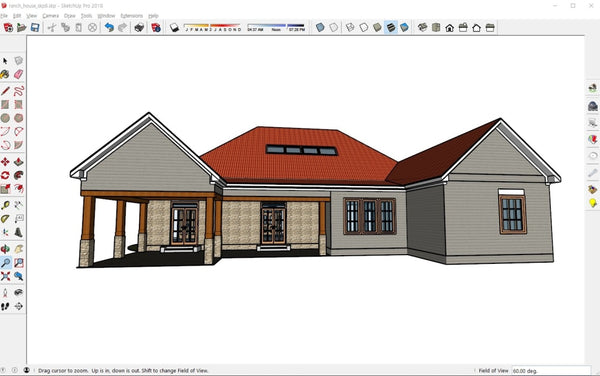600x376 pixels.
Task: Choose the 3 Point Arc tool
Action: [5, 145]
